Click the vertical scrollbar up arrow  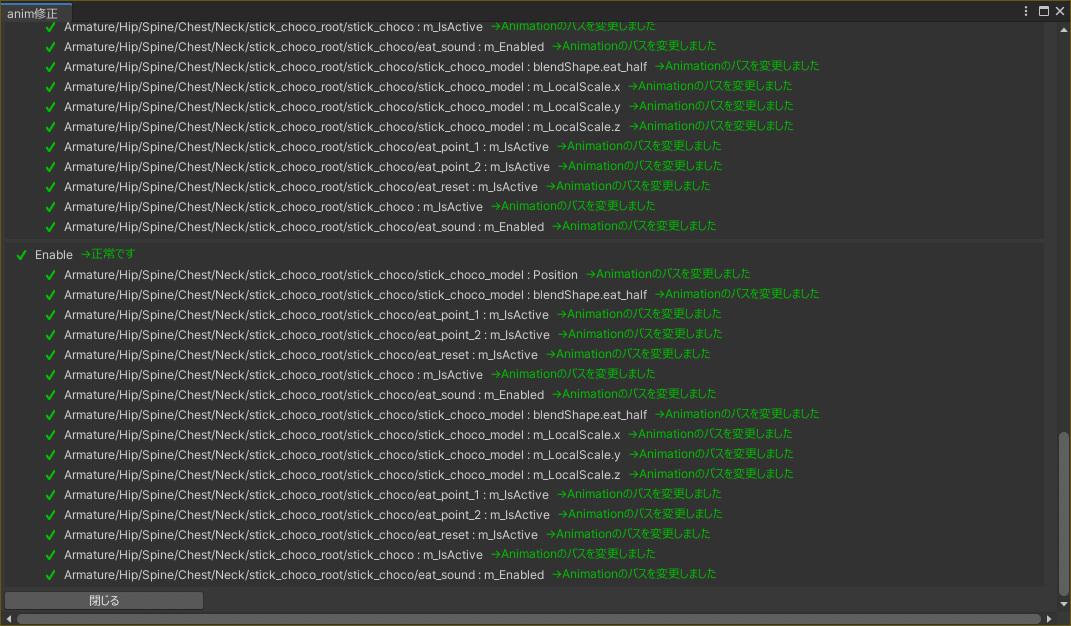1063,29
